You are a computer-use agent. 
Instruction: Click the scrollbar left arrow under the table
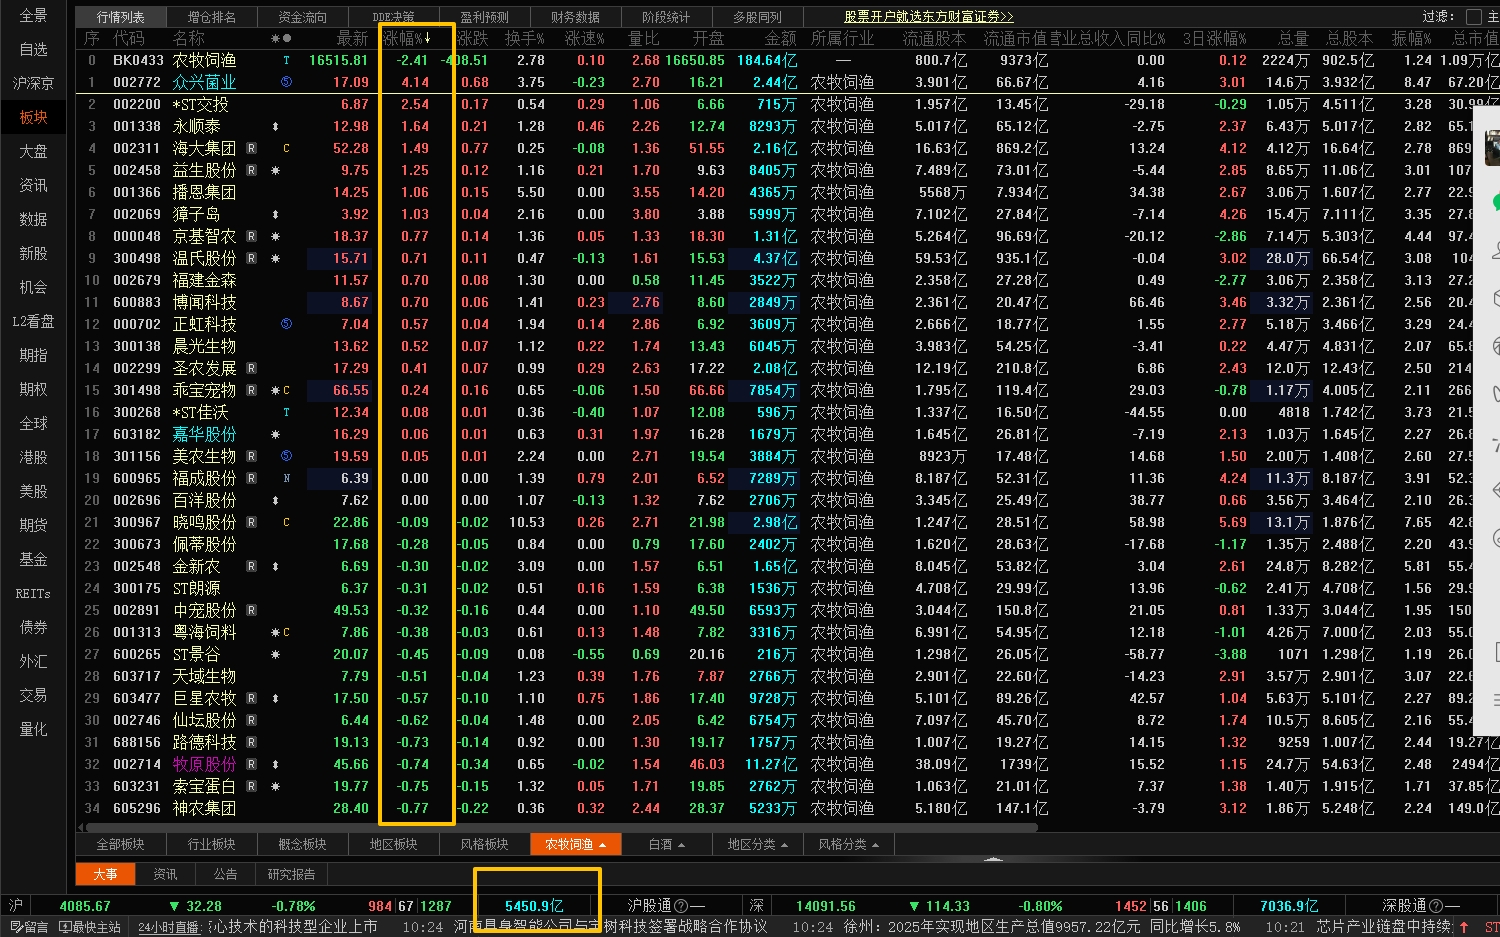82,827
